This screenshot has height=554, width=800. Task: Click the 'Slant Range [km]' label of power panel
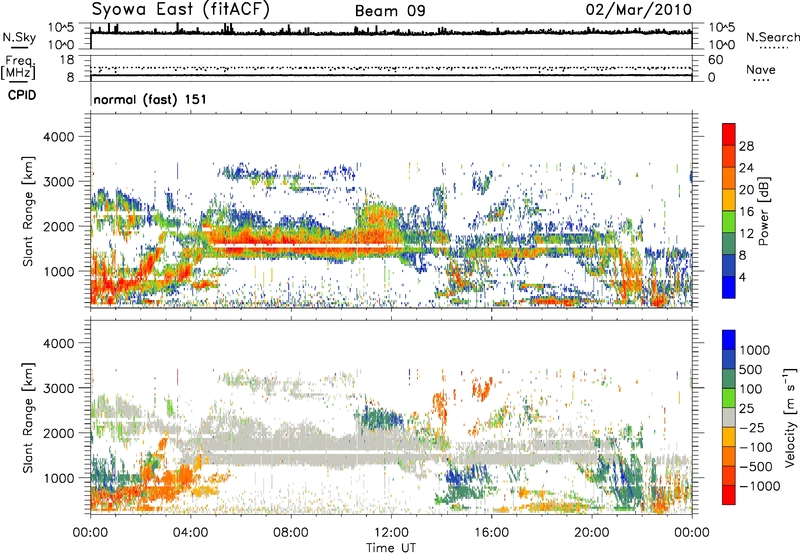(28, 212)
